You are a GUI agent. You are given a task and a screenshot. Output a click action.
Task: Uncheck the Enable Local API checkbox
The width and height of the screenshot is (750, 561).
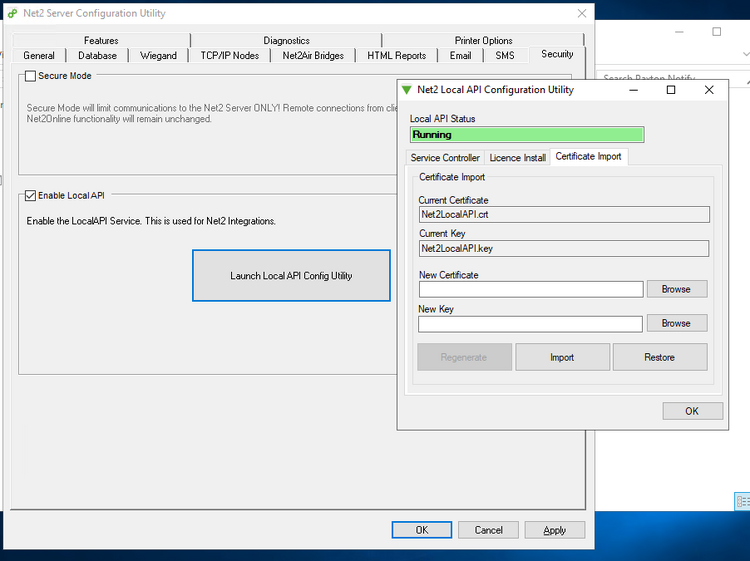click(x=30, y=196)
